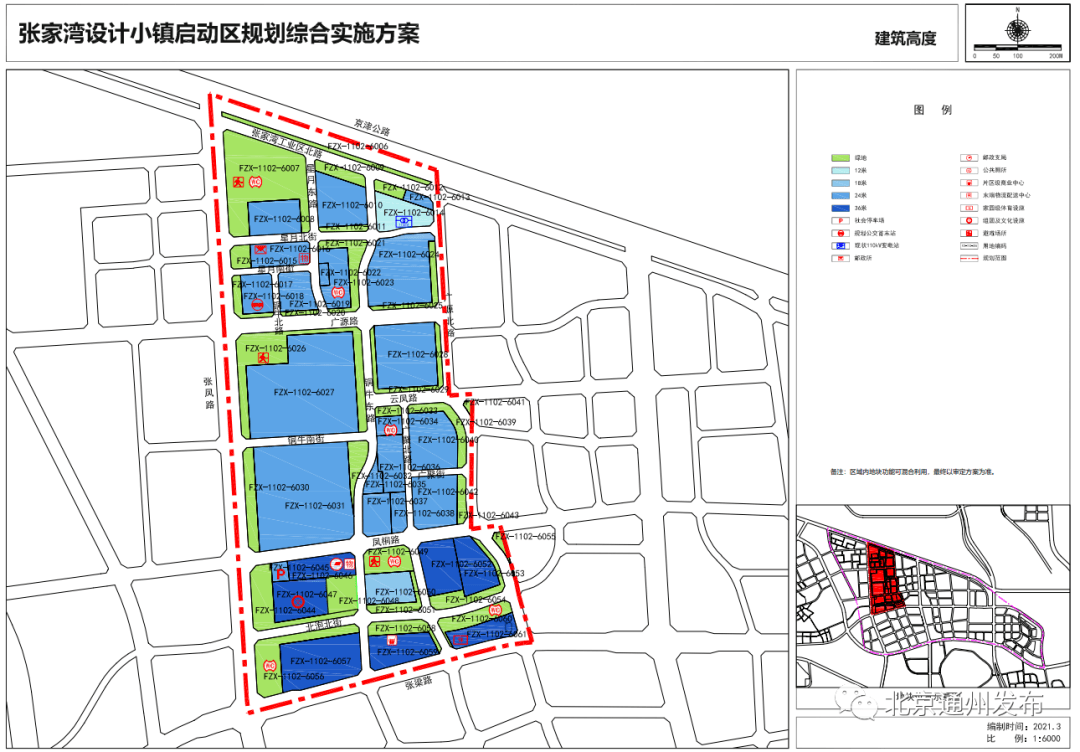
Task: Click the social parking 'P' legend icon
Action: 840,221
